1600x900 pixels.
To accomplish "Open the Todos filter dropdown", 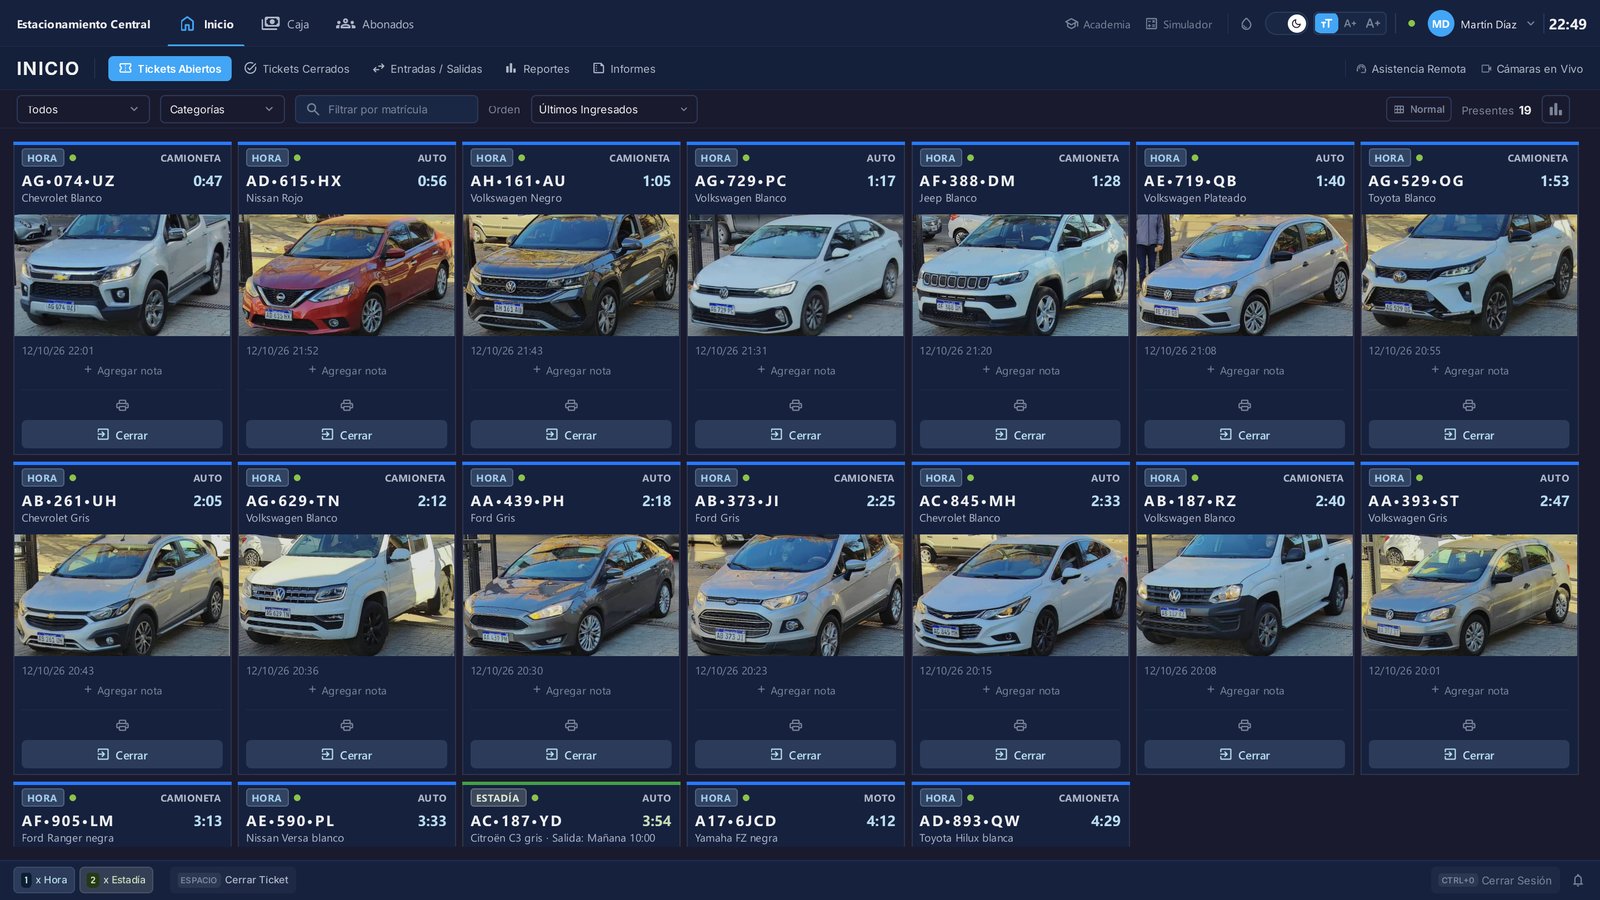I will click(83, 109).
